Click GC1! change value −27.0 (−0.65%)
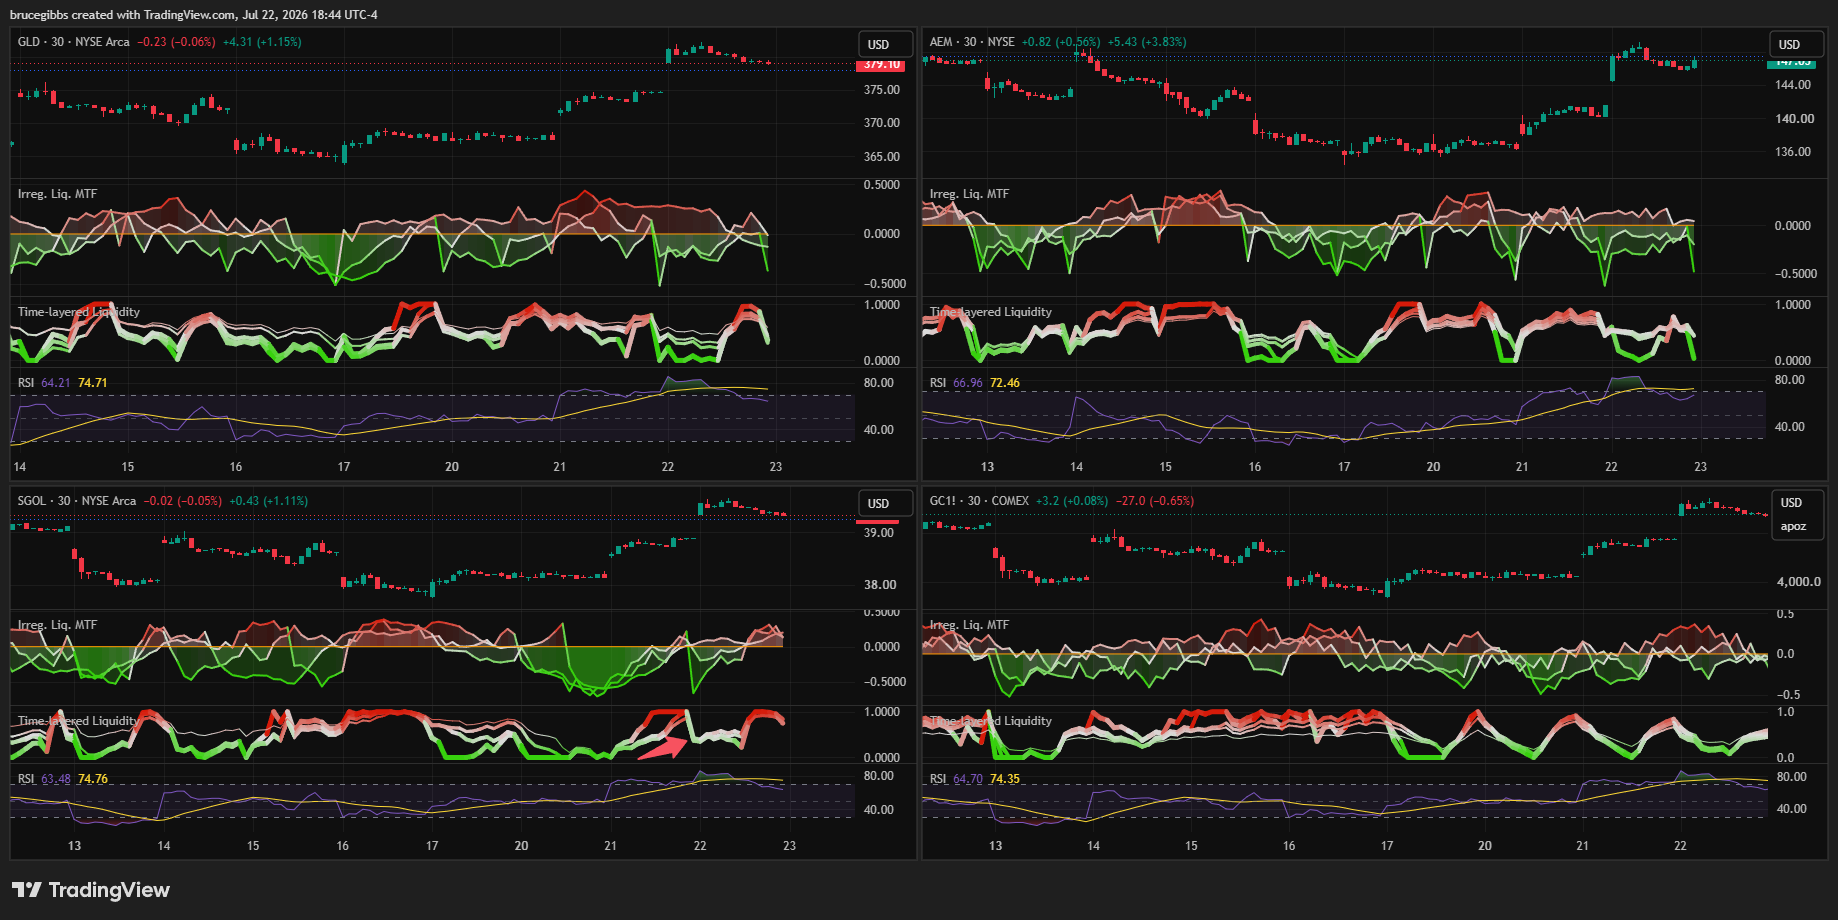This screenshot has height=920, width=1838. click(1155, 501)
